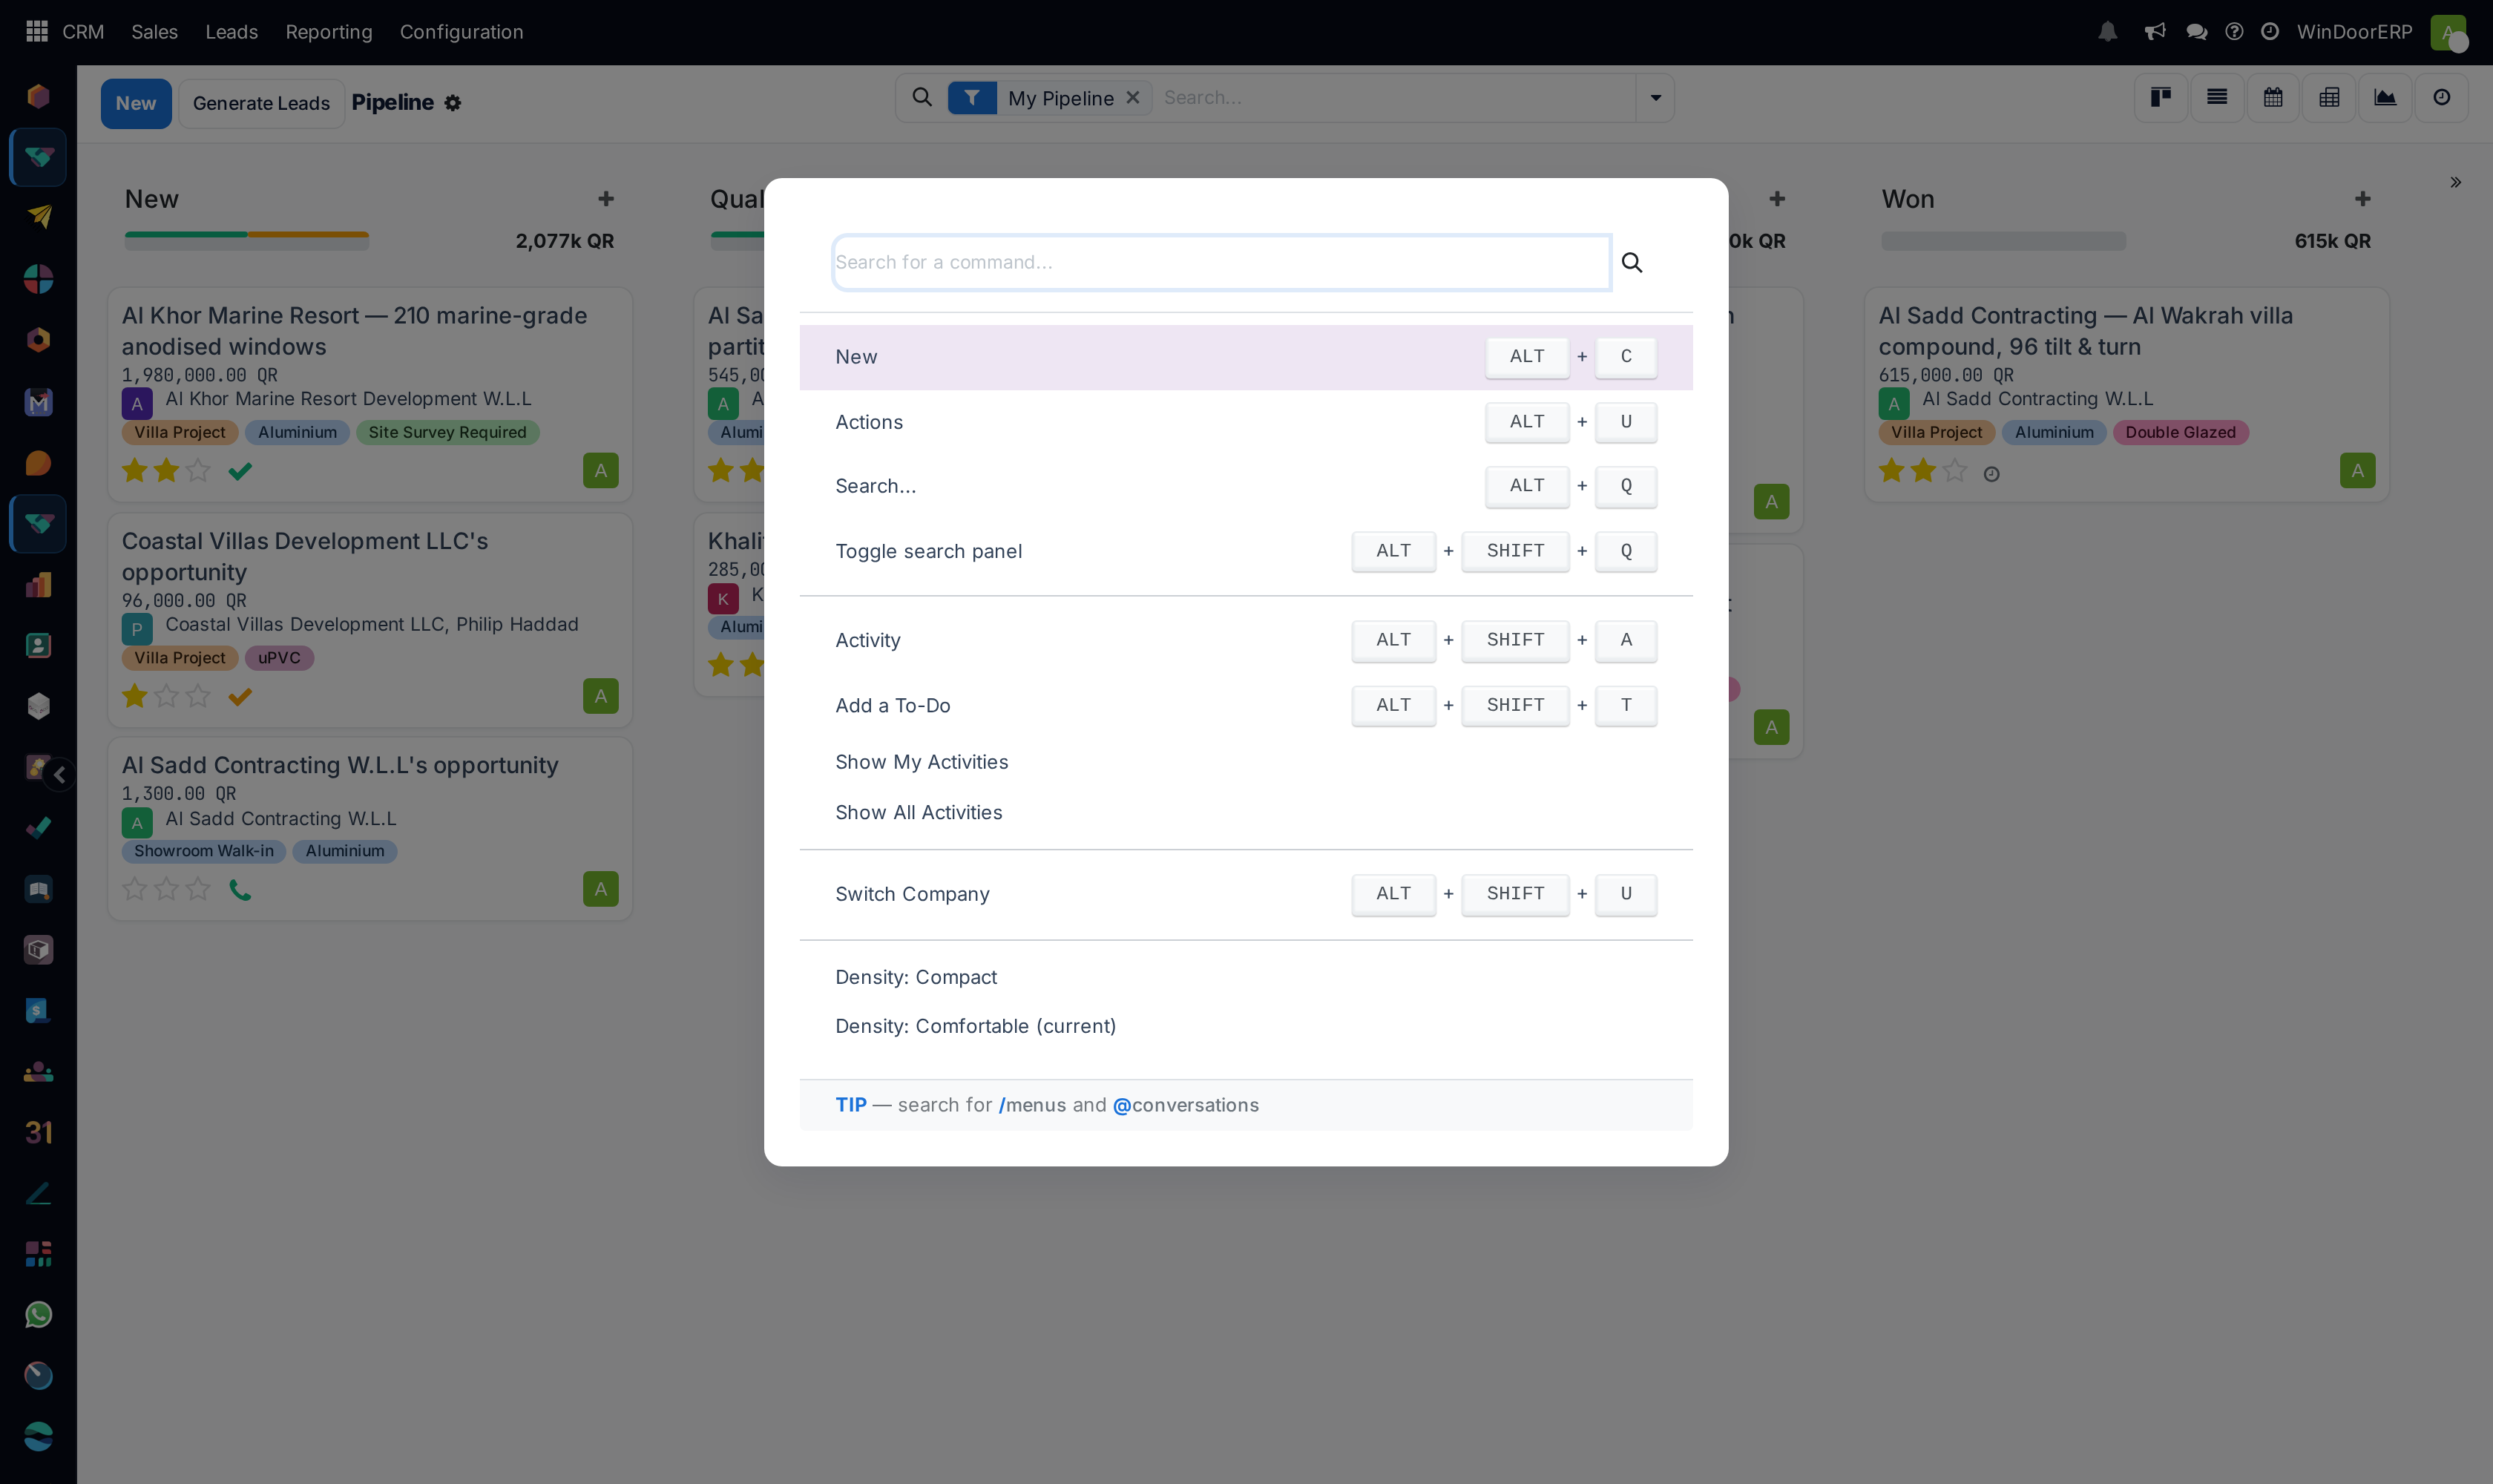Toggle first priority star on Coastal Villas card
Viewport: 2493px width, 1484px height.
134,696
